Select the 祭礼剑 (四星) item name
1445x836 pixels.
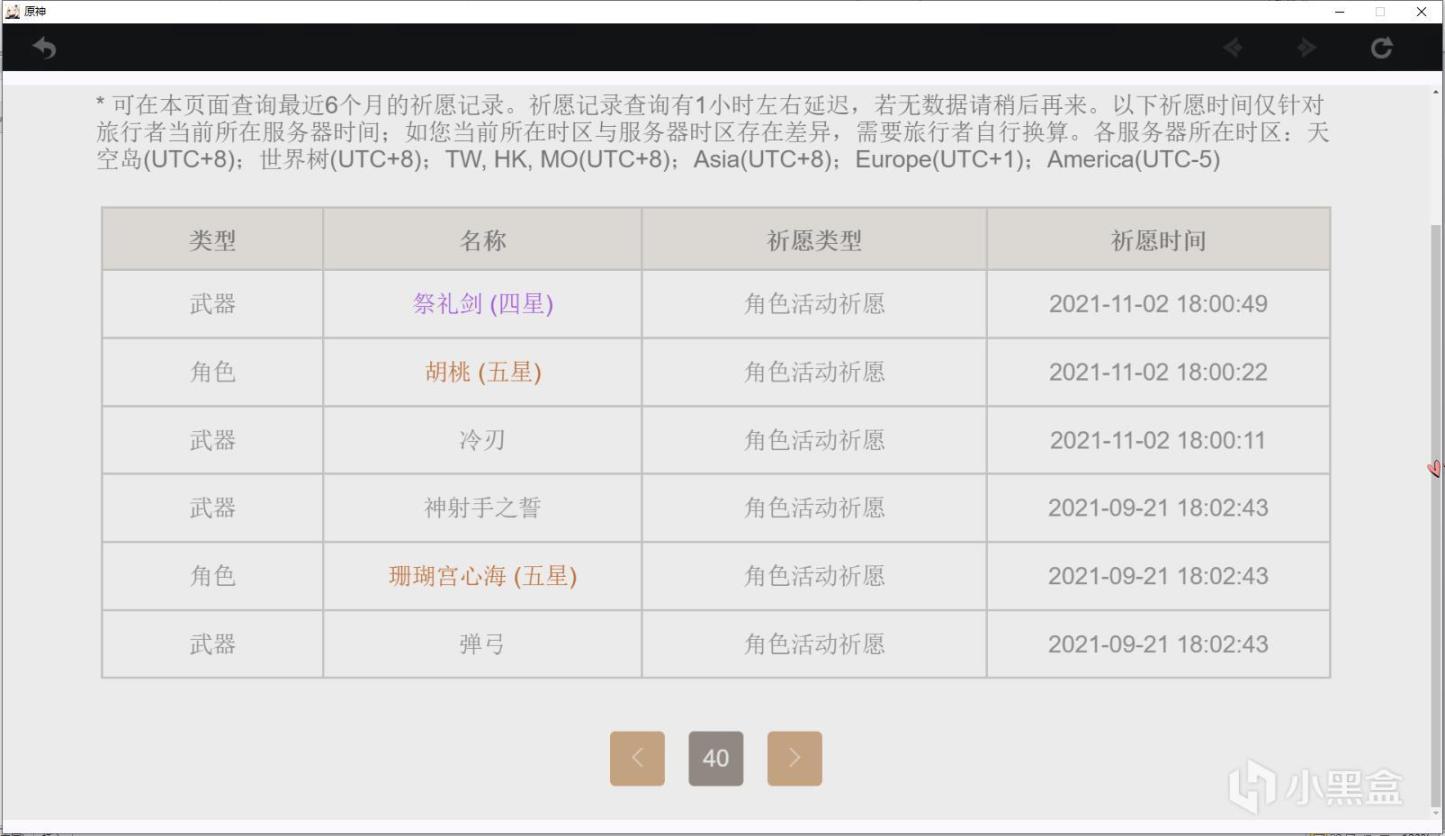click(483, 304)
